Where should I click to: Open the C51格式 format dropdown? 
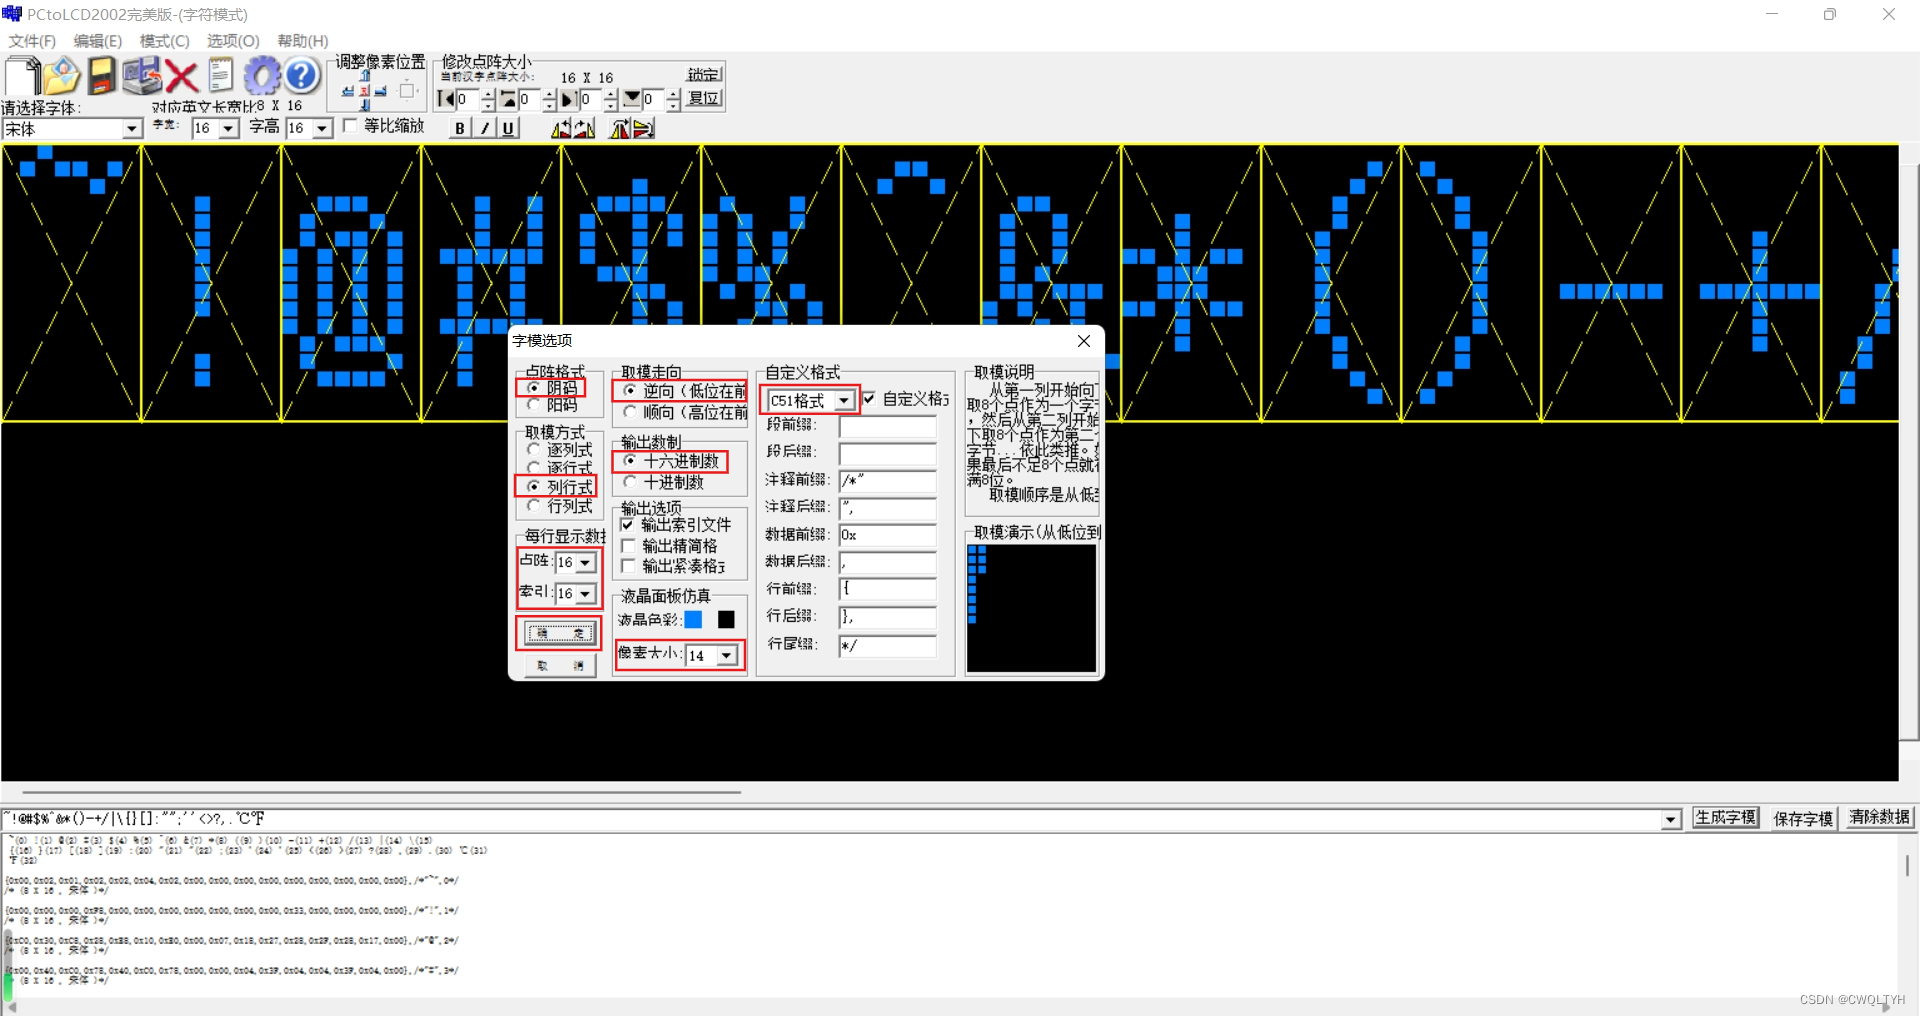pos(845,401)
